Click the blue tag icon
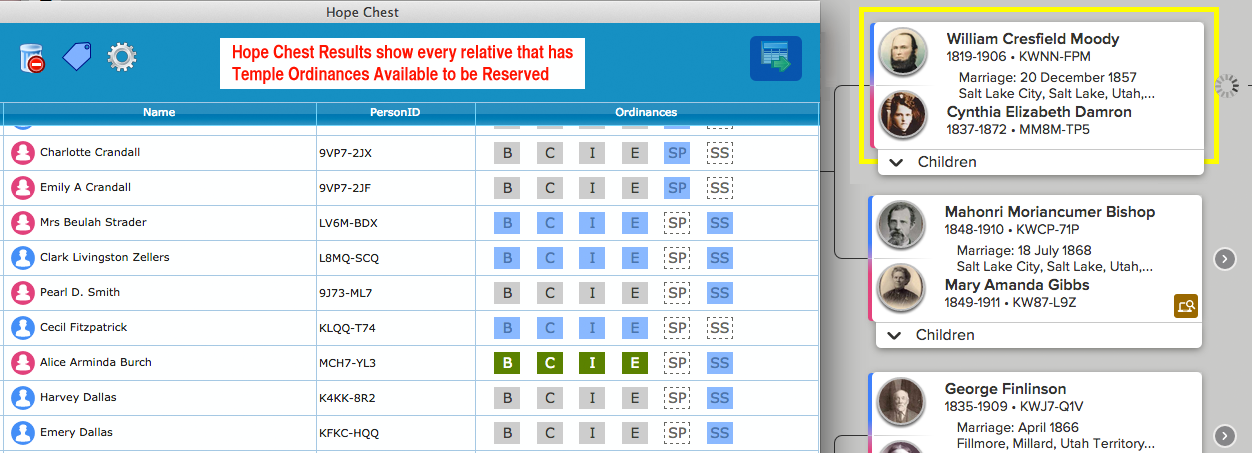Screen dimensions: 1252x453 (x=77, y=56)
